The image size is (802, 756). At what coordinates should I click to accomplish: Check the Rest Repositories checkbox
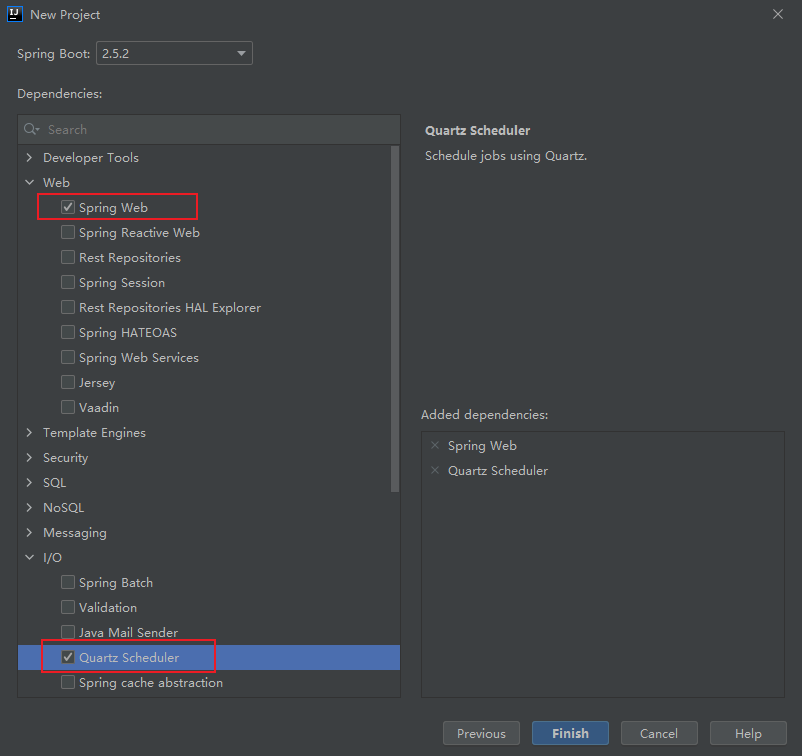click(x=68, y=257)
